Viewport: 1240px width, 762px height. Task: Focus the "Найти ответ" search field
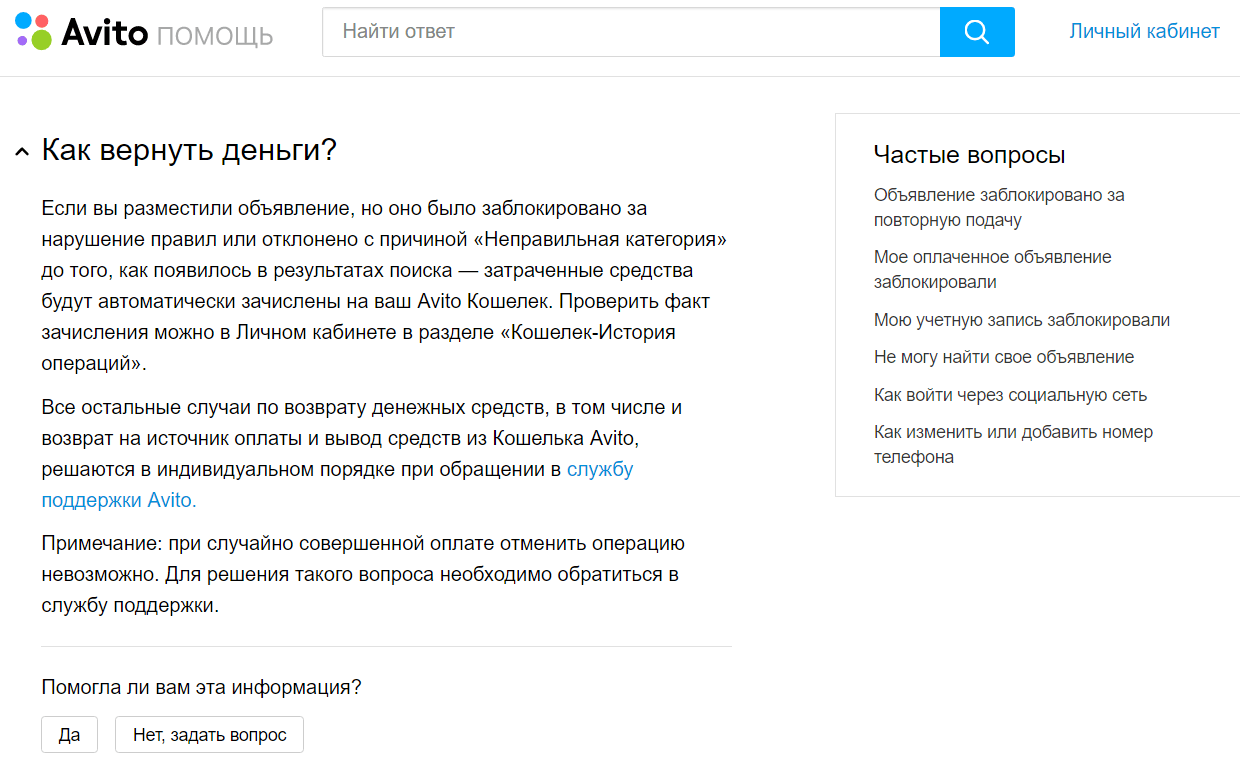[x=631, y=32]
